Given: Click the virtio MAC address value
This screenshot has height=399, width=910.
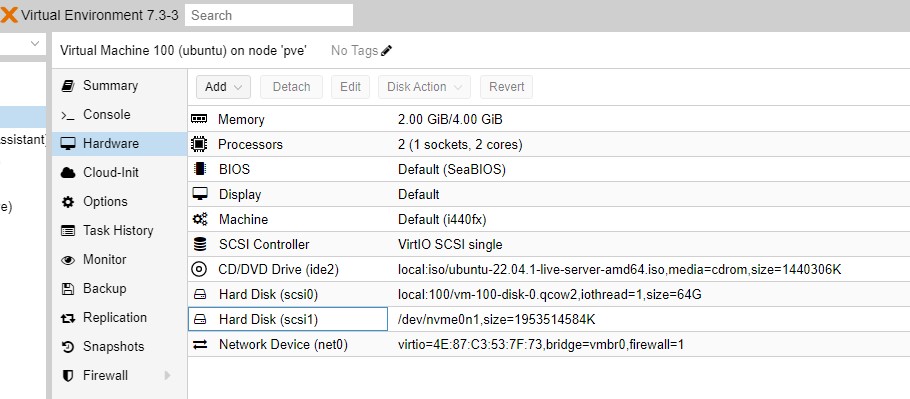Looking at the screenshot, I should tap(541, 344).
